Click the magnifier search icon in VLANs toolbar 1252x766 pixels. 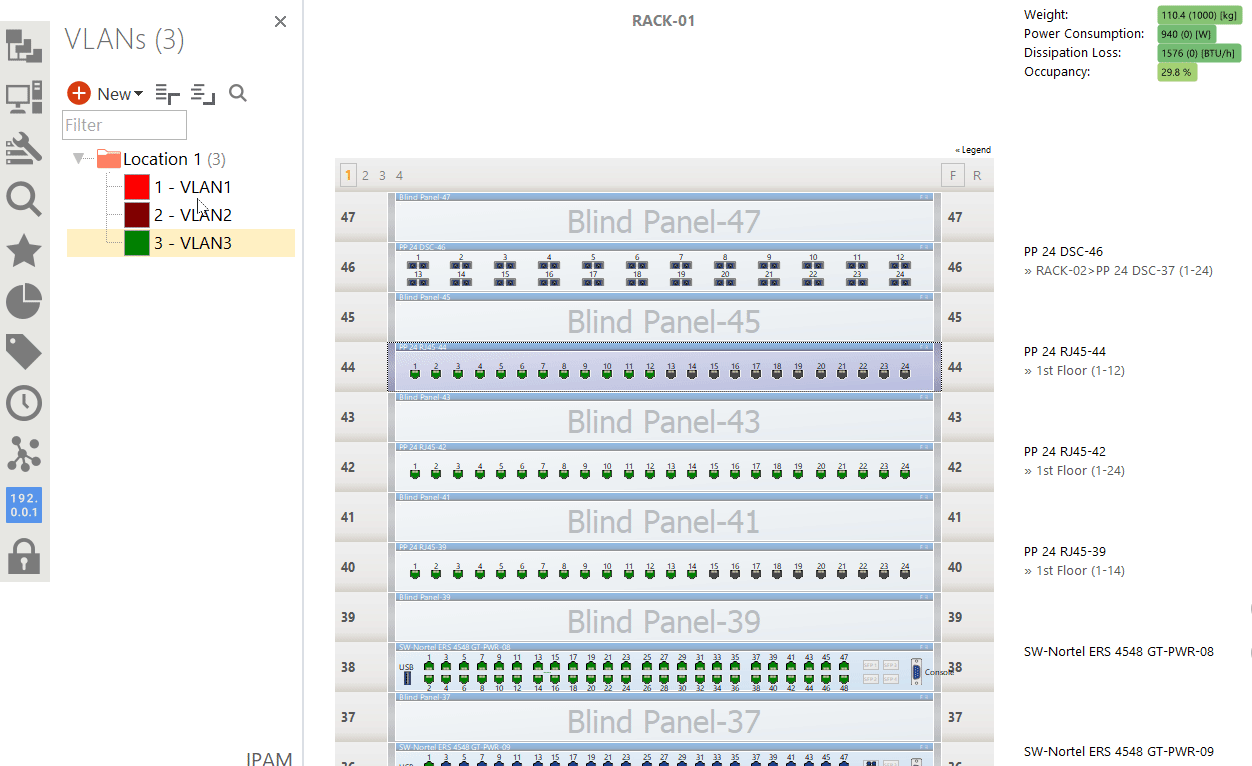coord(238,94)
